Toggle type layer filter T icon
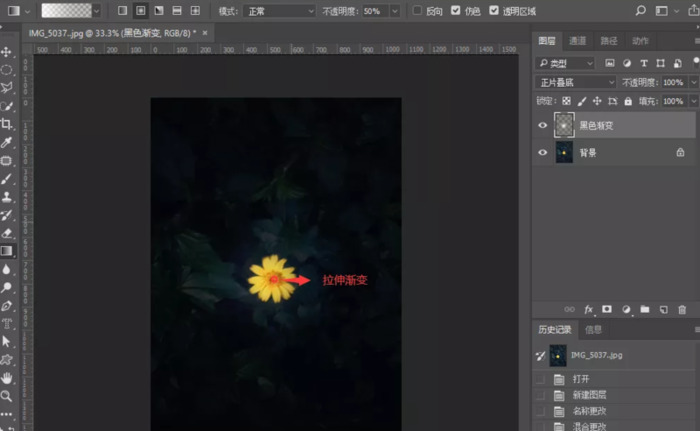700x431 pixels. pyautogui.click(x=644, y=63)
